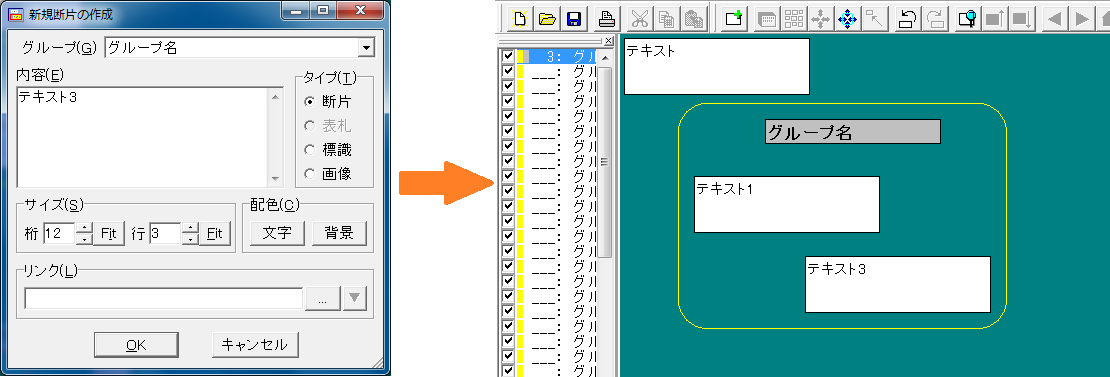Paste using the clipboard toolbar icon
The width and height of the screenshot is (1110, 377).
point(694,18)
